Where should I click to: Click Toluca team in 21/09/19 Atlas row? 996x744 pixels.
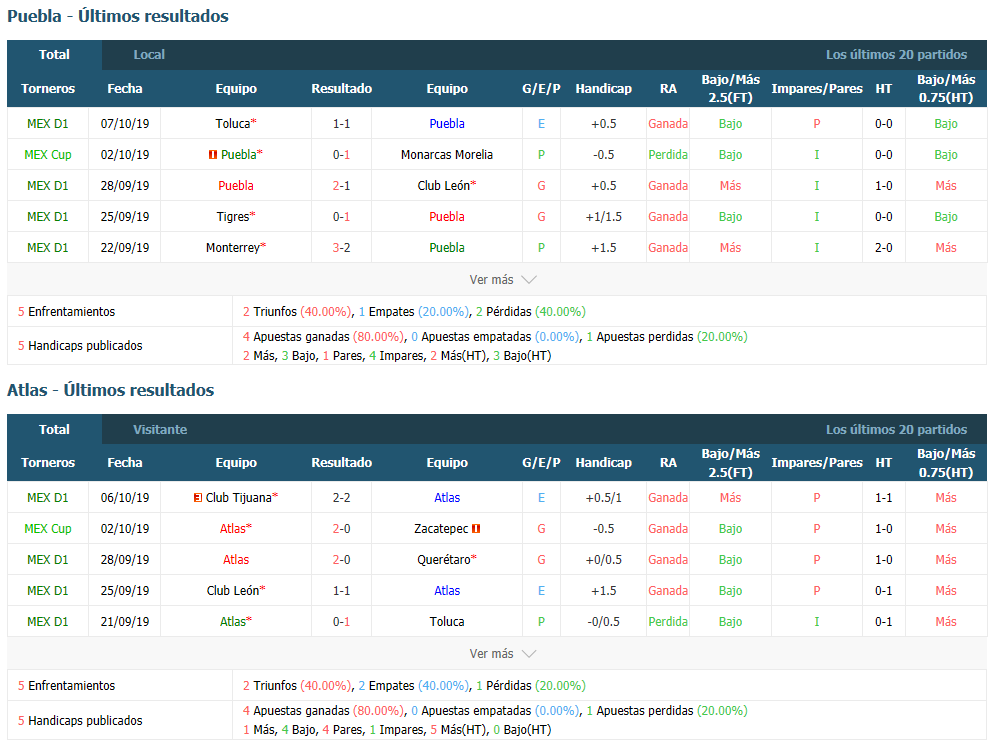pos(447,622)
